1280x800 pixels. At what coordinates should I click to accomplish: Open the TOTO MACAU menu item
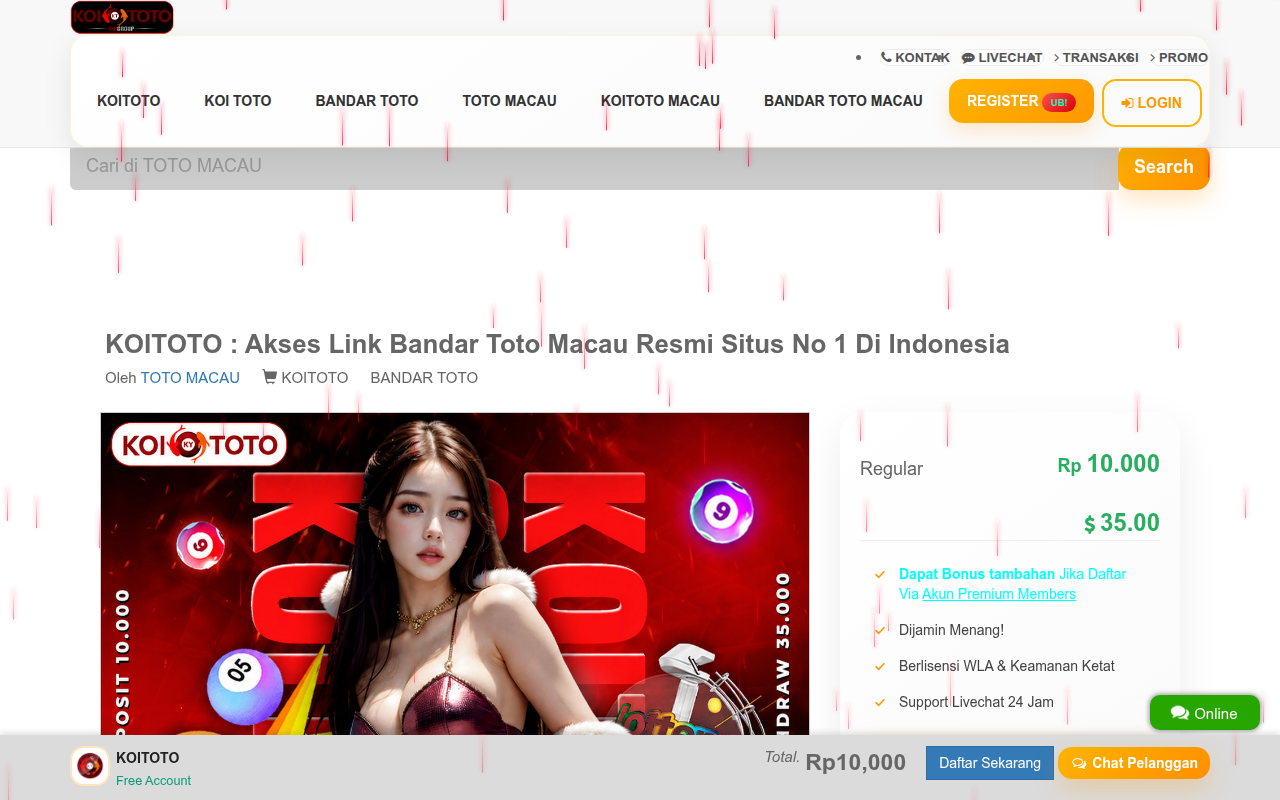pyautogui.click(x=509, y=101)
